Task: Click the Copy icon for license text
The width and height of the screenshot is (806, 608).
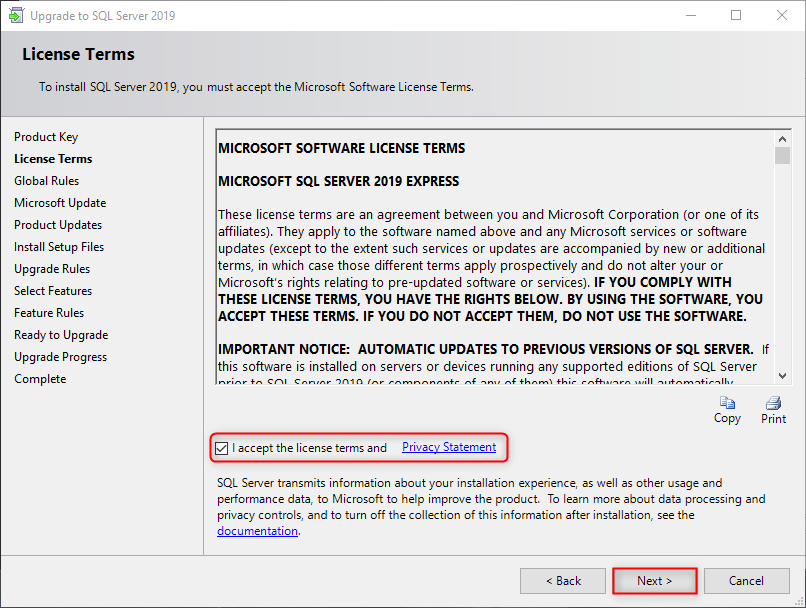Action: coord(727,403)
